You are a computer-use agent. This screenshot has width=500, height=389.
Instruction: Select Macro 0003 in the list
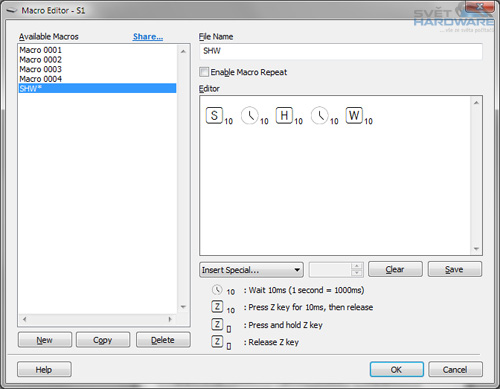pyautogui.click(x=97, y=69)
